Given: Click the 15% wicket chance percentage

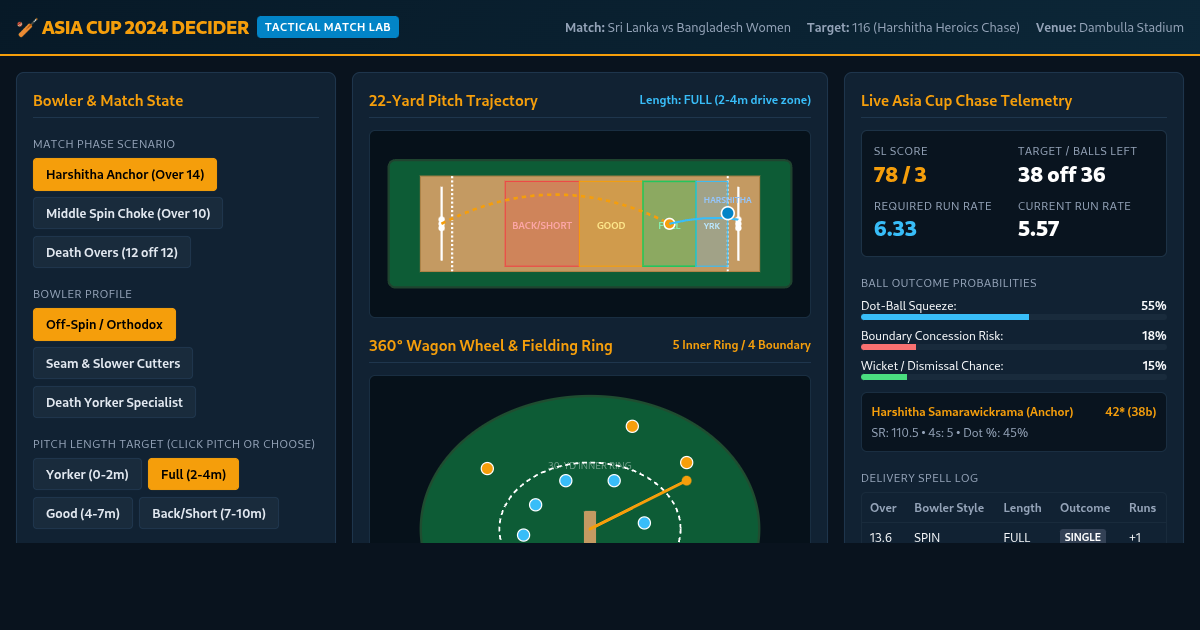Looking at the screenshot, I should click(1154, 366).
